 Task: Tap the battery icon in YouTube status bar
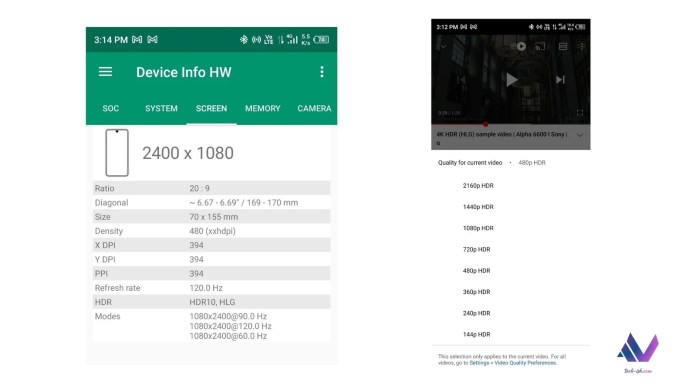[x=580, y=27]
